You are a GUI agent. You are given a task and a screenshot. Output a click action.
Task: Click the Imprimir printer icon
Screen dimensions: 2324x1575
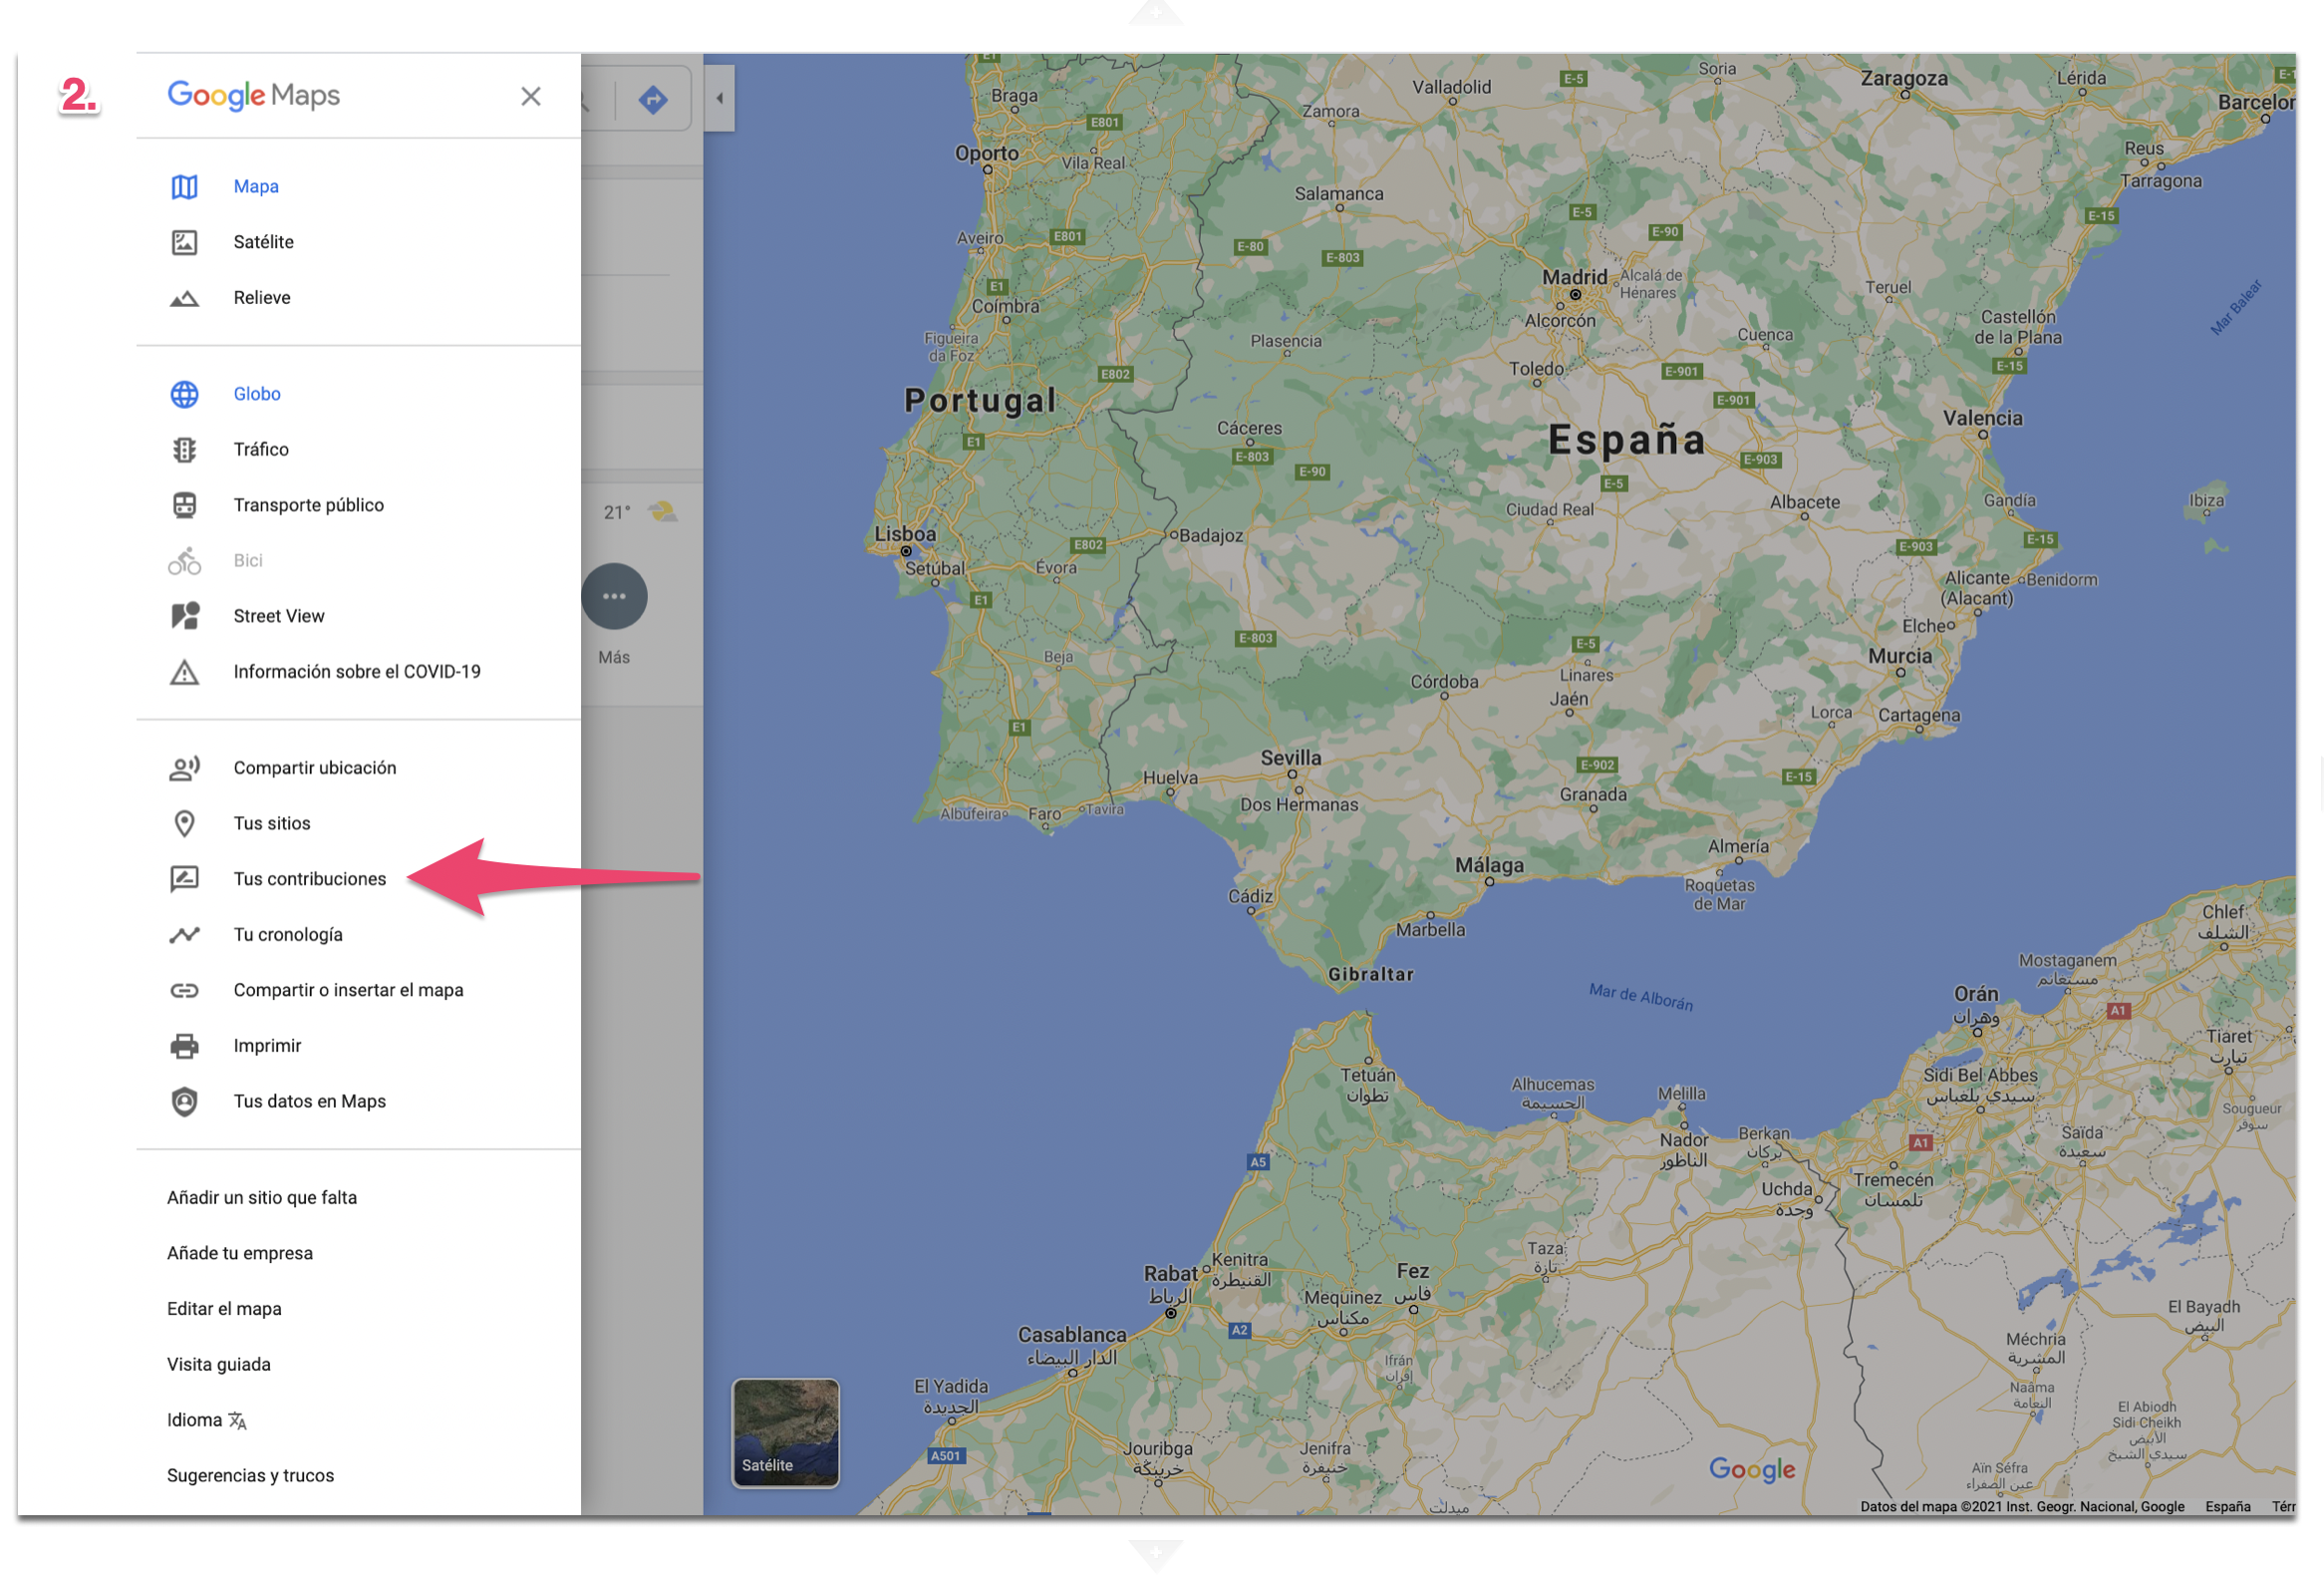point(184,1046)
